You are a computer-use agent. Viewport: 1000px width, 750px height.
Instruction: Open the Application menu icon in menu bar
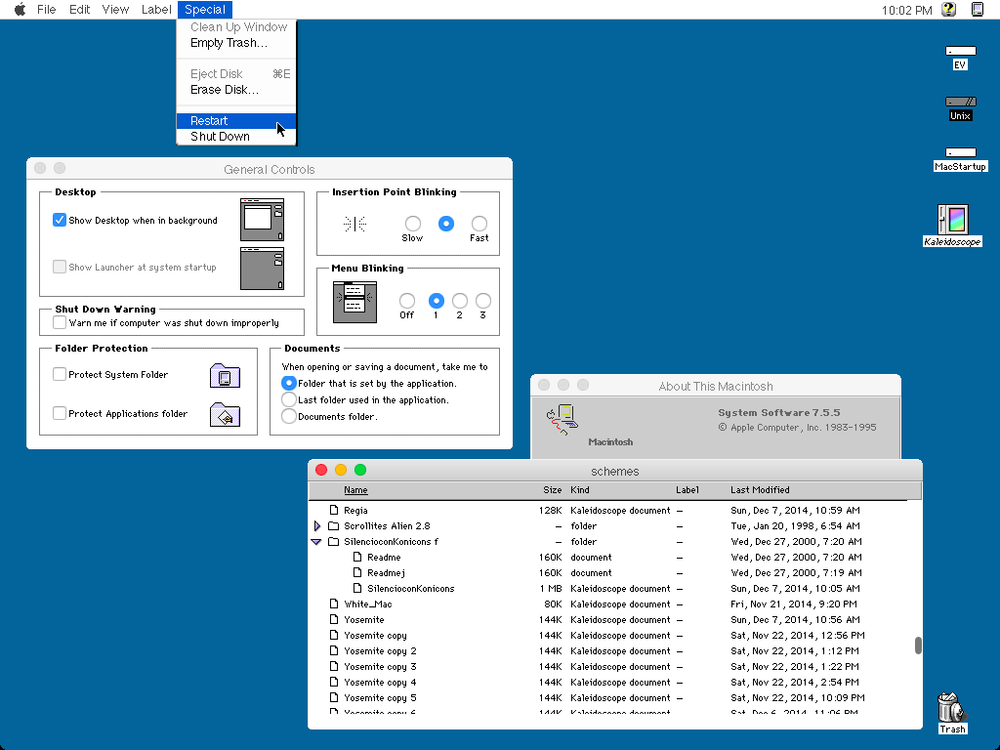tap(977, 10)
